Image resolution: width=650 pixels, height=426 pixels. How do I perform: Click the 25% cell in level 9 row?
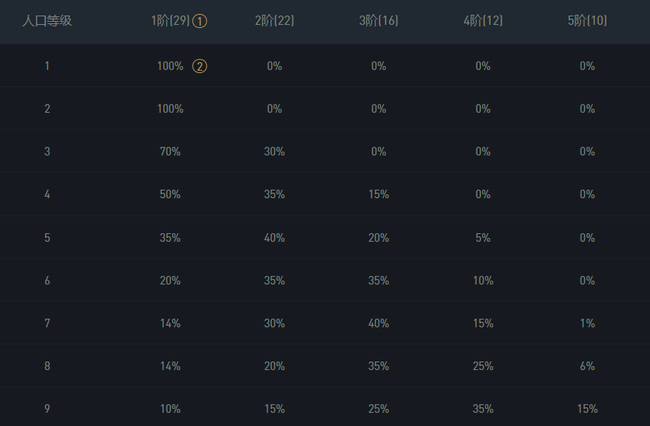point(379,409)
